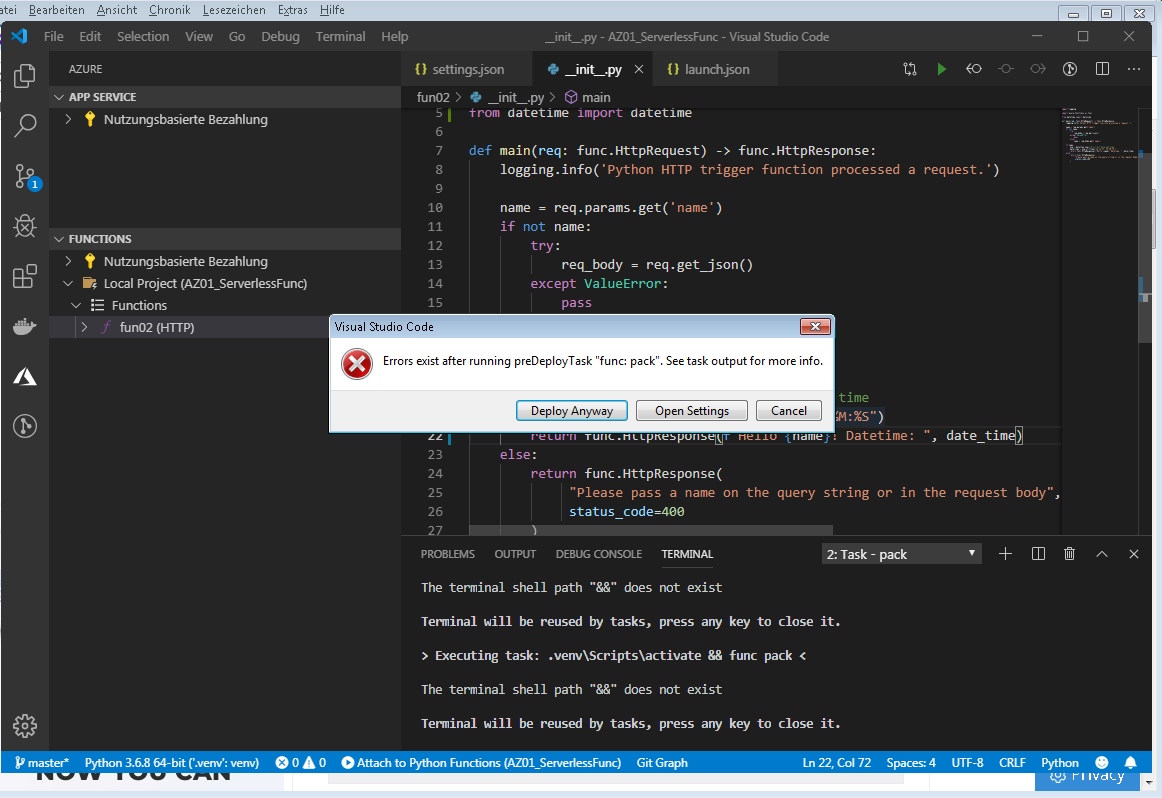
Task: Open notifications bell in status bar
Action: (1130, 762)
